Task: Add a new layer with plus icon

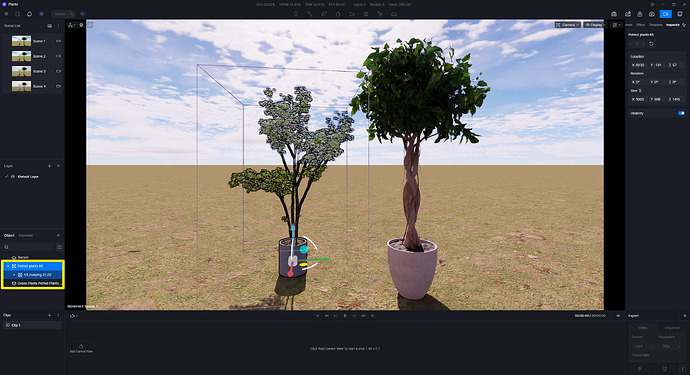Action: (49, 166)
